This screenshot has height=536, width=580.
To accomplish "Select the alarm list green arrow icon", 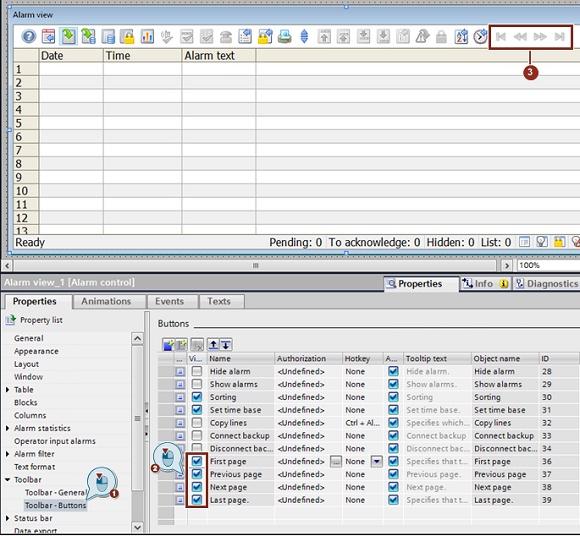I will point(68,37).
